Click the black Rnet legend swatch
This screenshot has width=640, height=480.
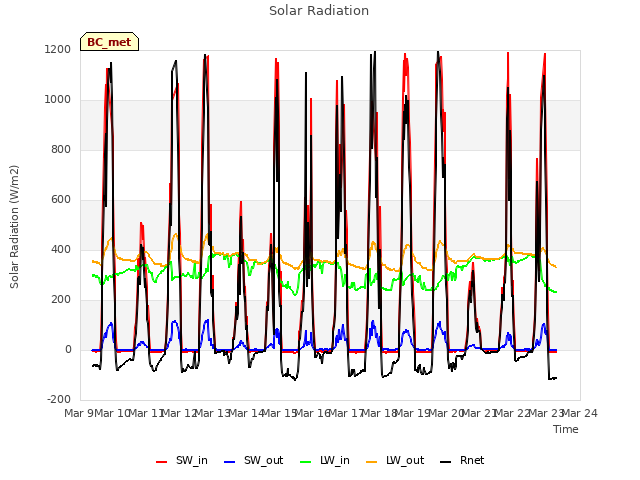[446, 462]
